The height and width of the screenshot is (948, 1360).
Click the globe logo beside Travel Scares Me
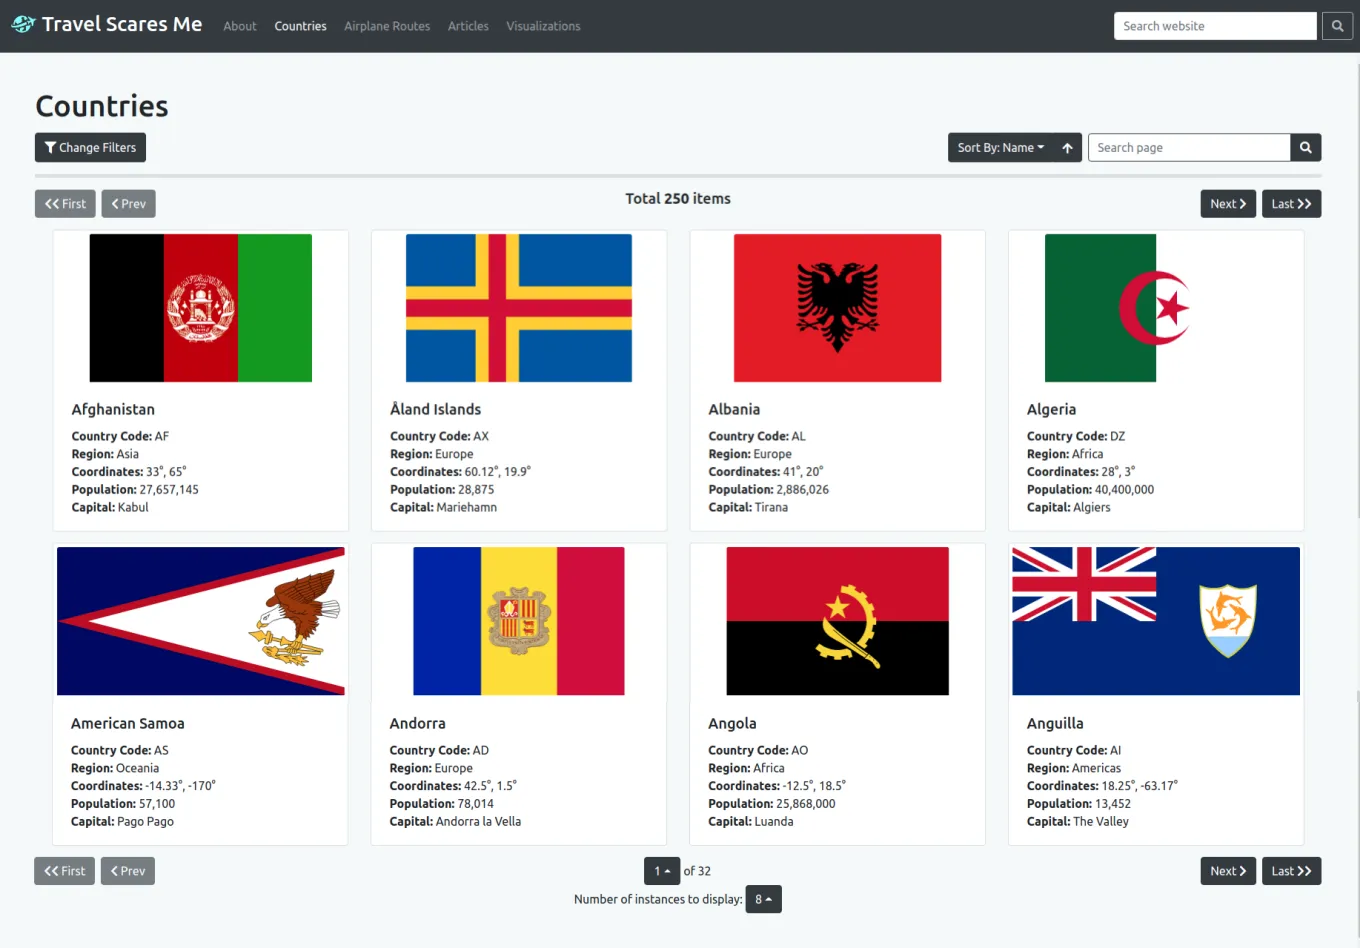pos(22,23)
